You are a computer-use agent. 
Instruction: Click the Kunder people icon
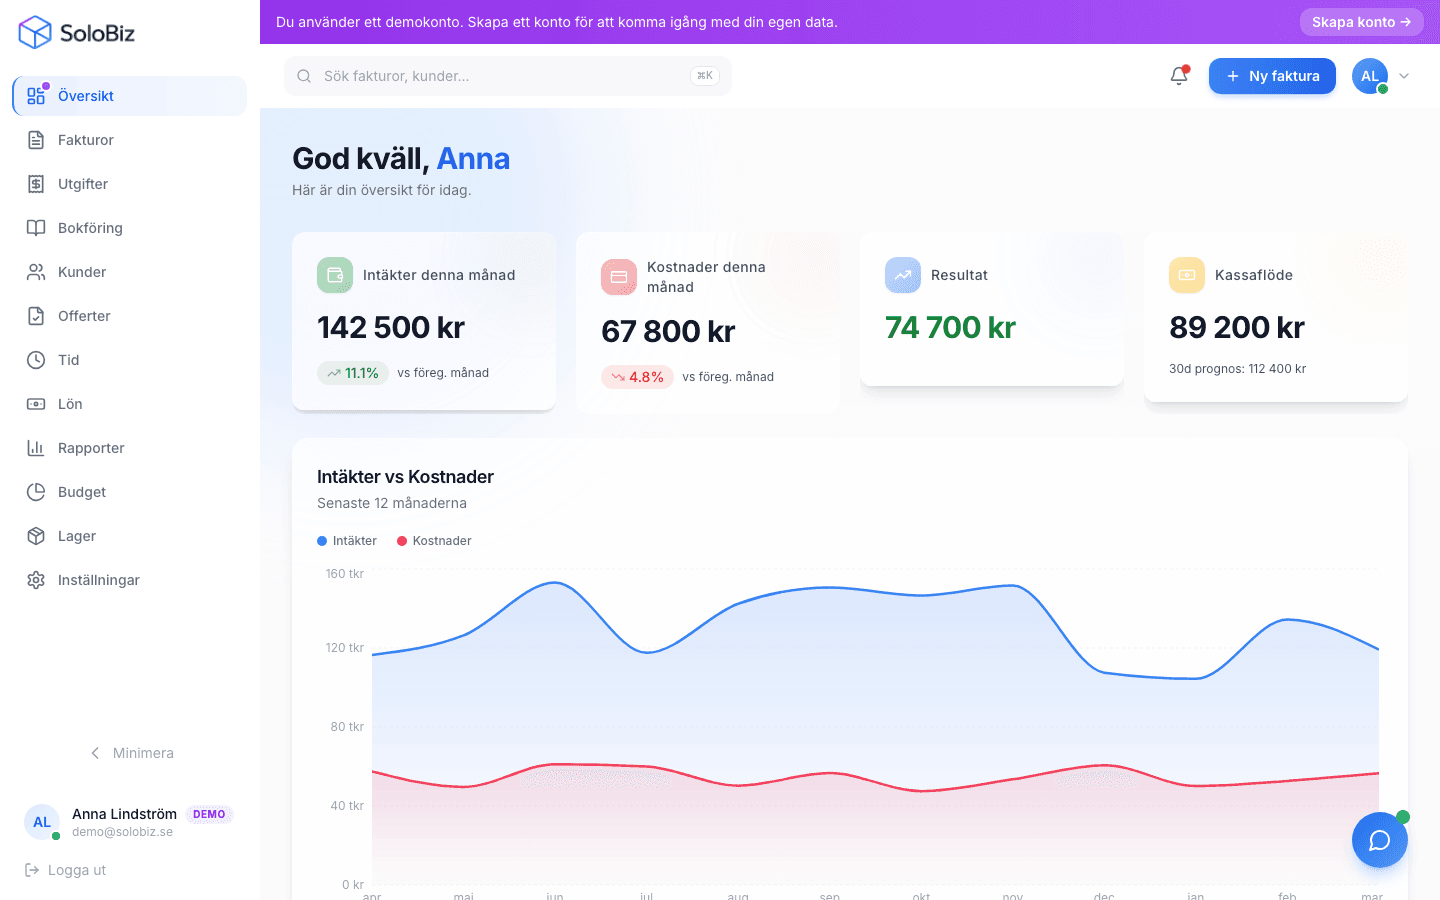(x=36, y=272)
